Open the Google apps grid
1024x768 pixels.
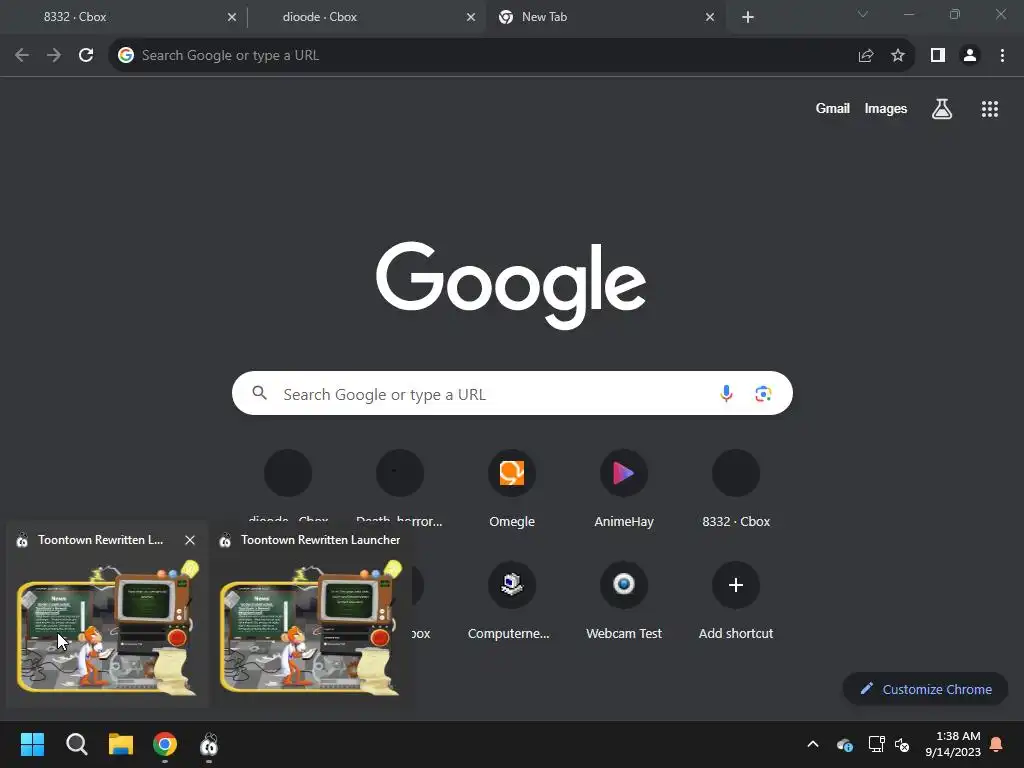pos(989,109)
